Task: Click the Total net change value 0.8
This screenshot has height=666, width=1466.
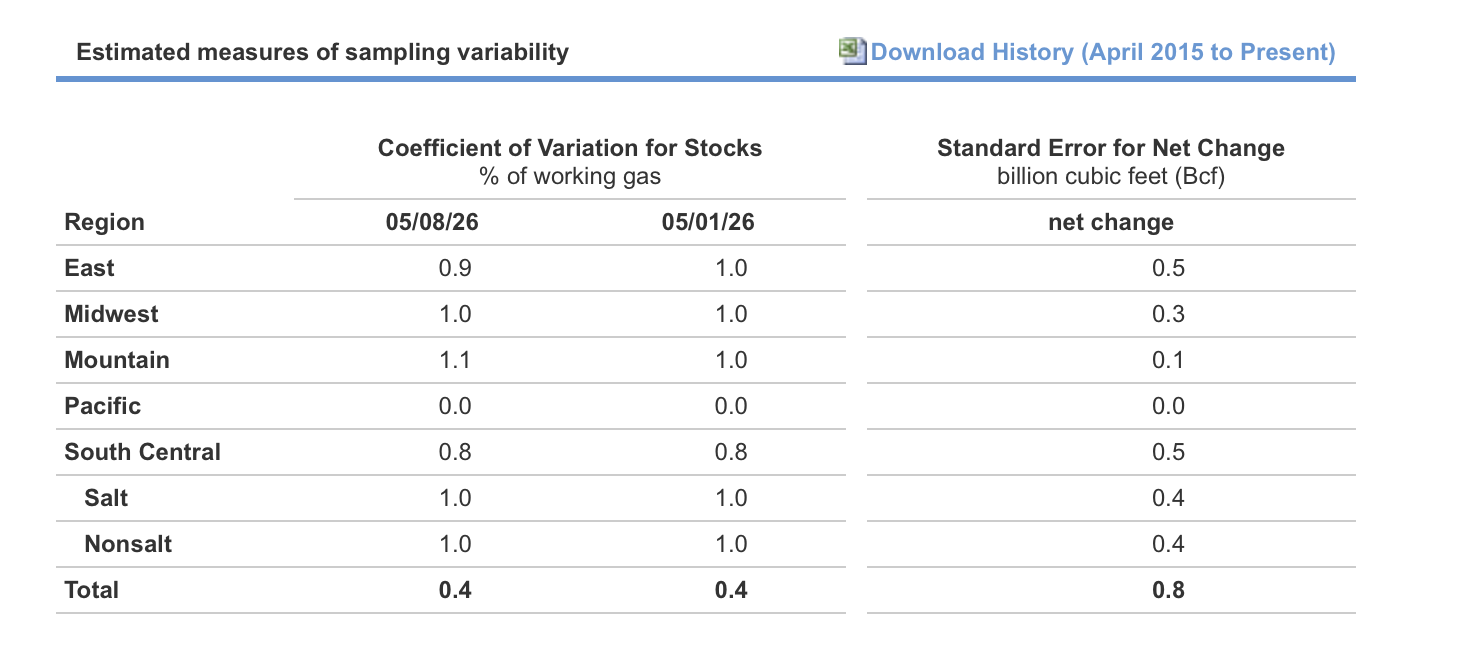Action: (1168, 590)
